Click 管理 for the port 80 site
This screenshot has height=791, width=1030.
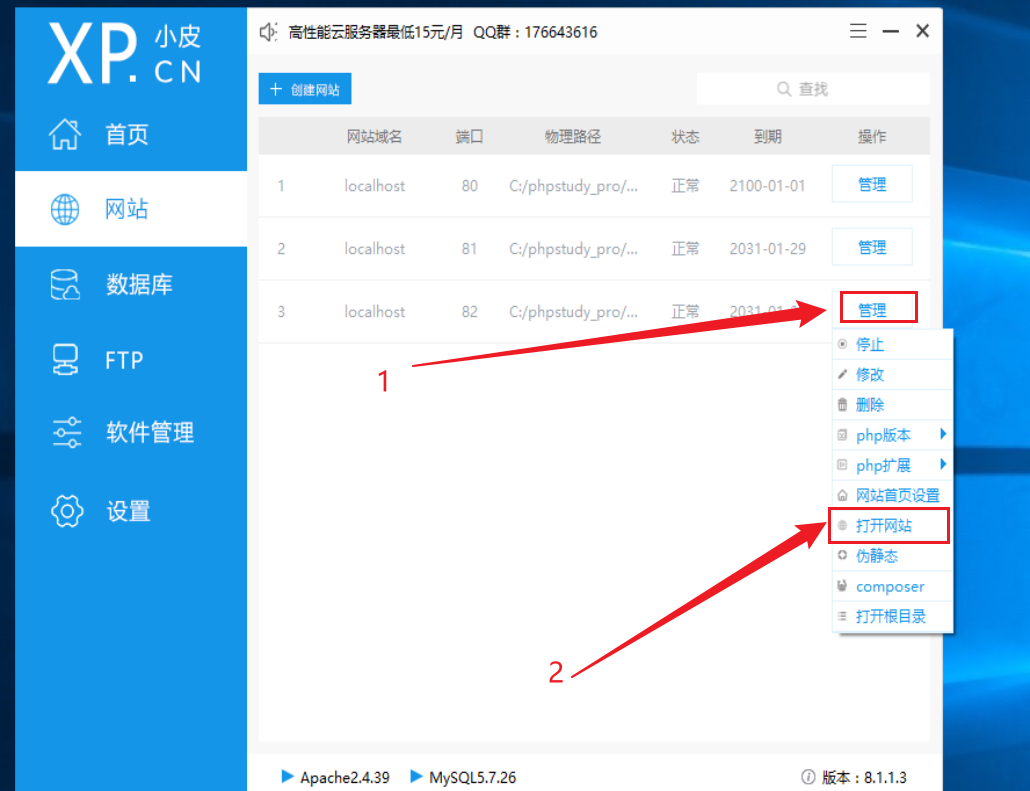(872, 184)
